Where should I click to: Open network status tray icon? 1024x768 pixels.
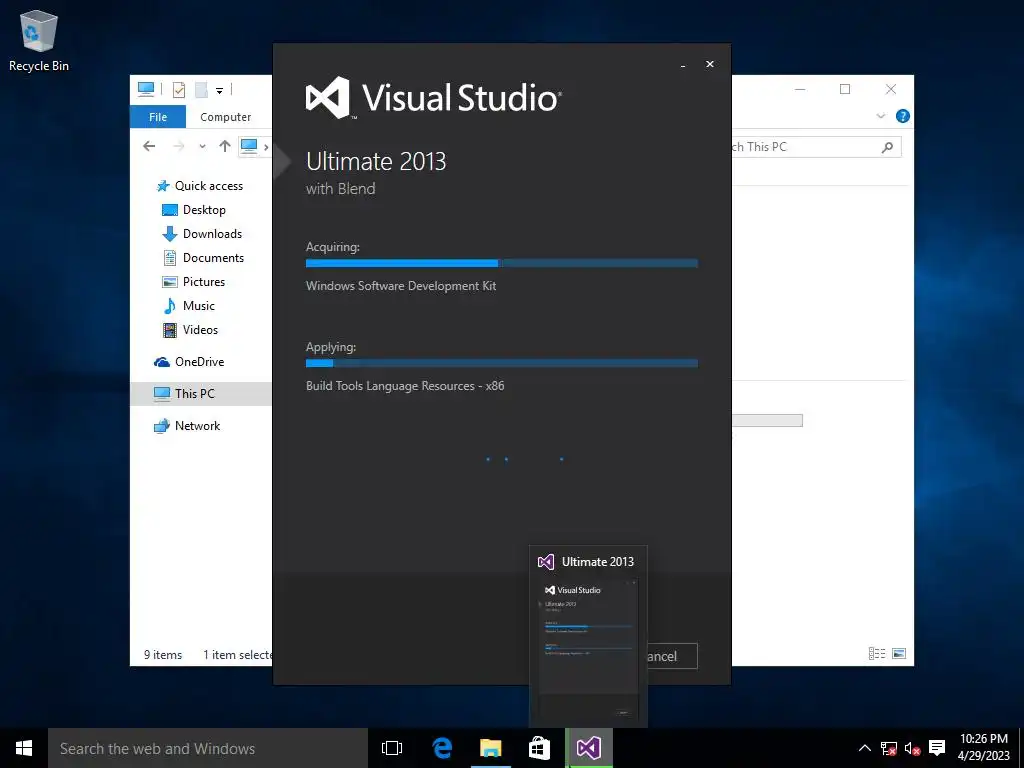click(888, 748)
